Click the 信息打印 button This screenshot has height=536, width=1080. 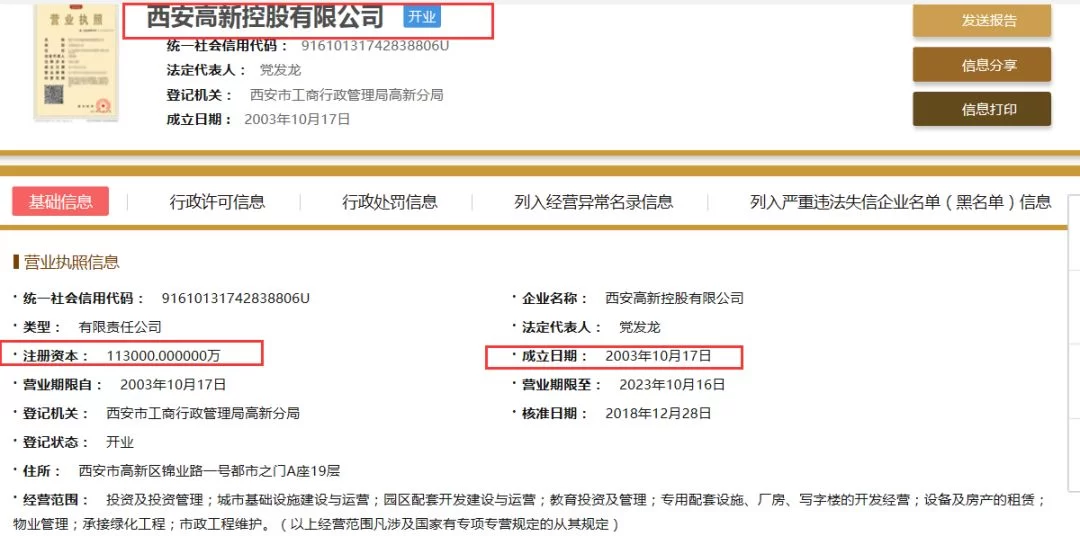click(981, 109)
